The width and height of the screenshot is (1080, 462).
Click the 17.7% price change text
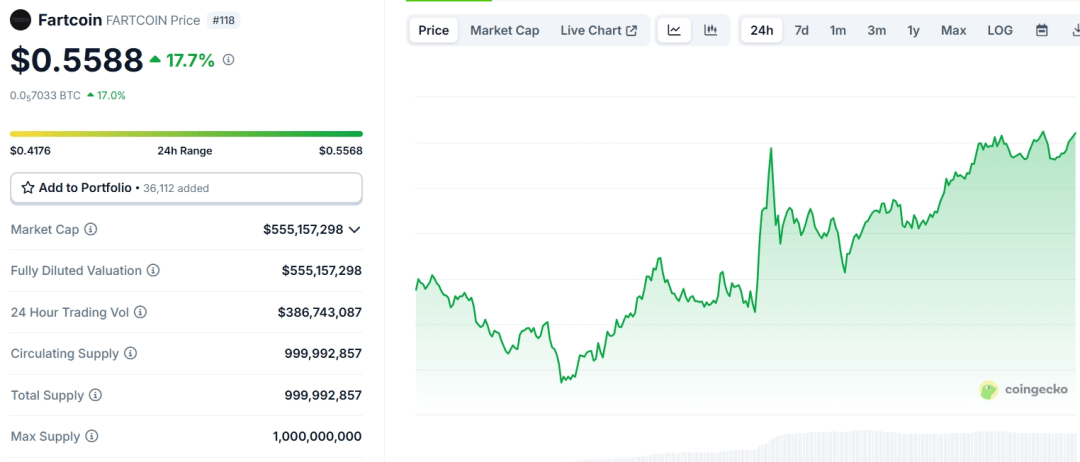click(190, 61)
